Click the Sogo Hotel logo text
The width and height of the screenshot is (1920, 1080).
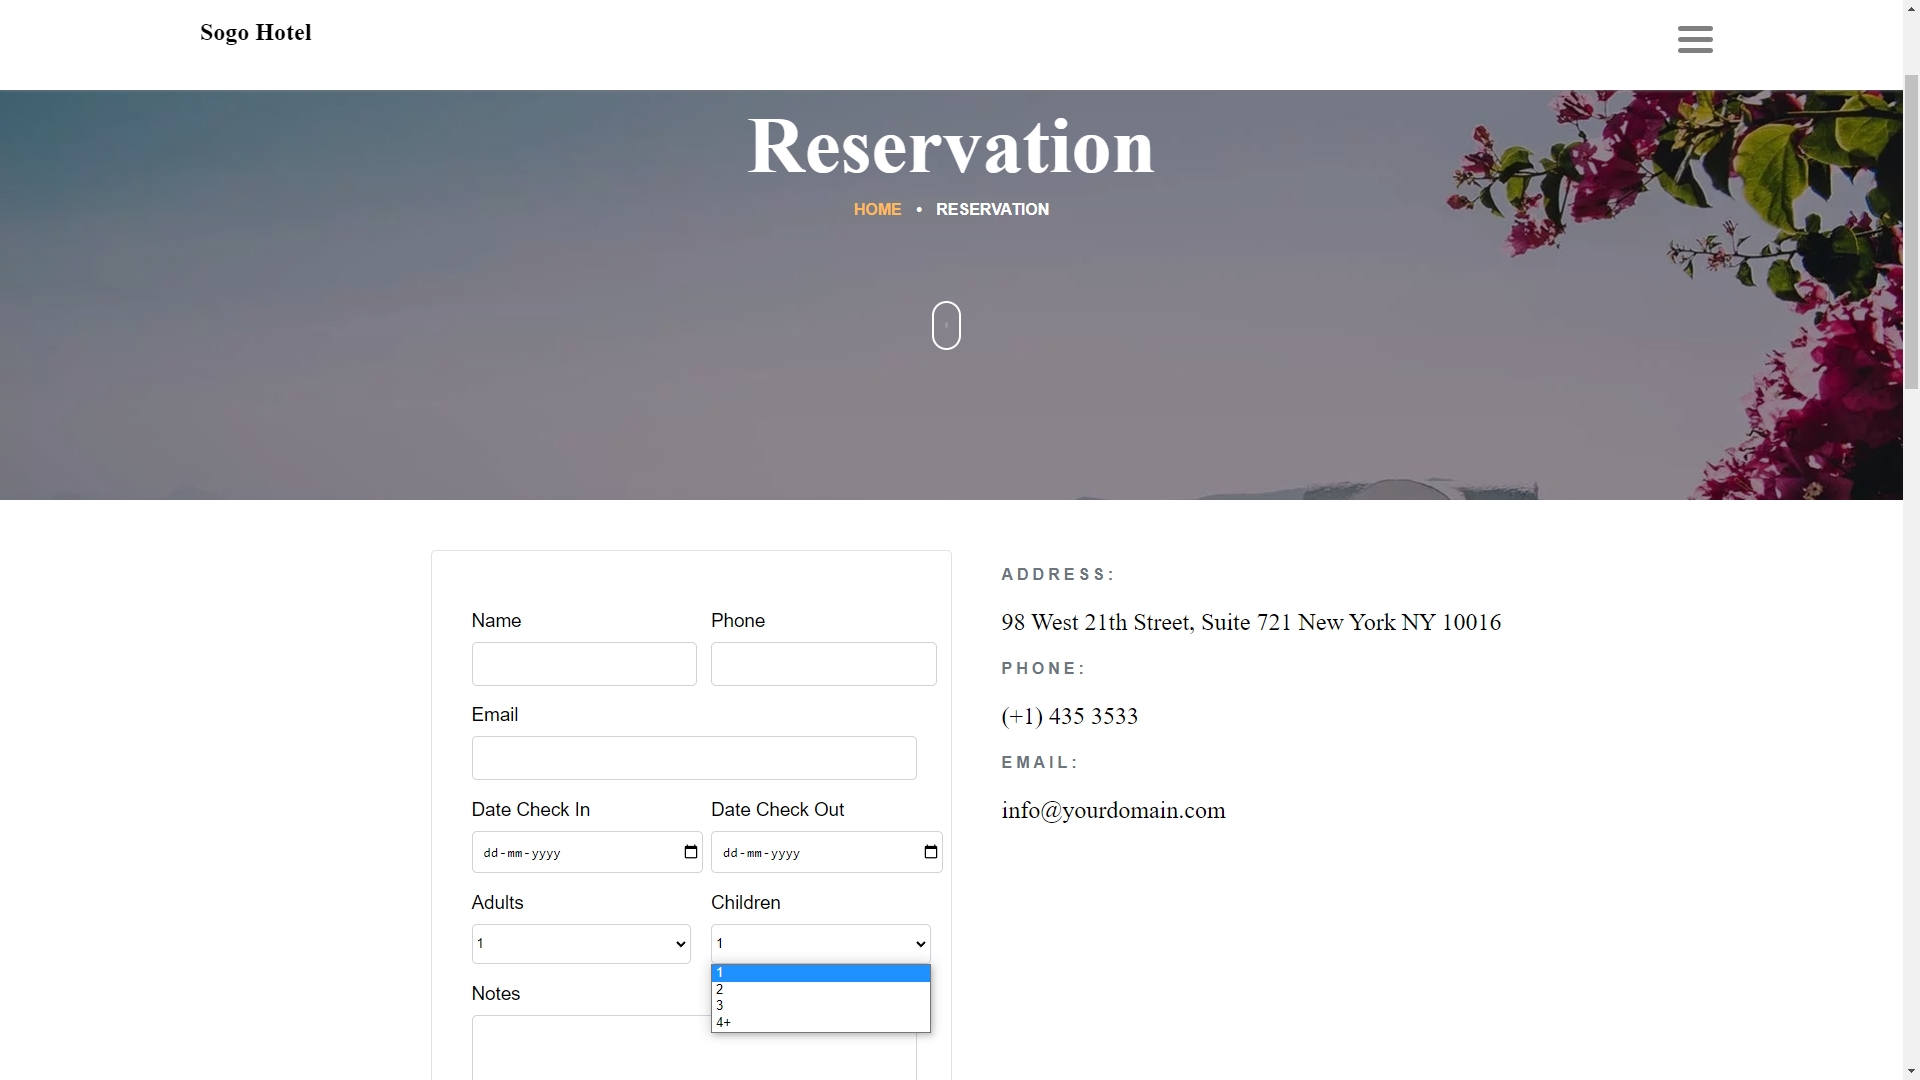(x=255, y=32)
